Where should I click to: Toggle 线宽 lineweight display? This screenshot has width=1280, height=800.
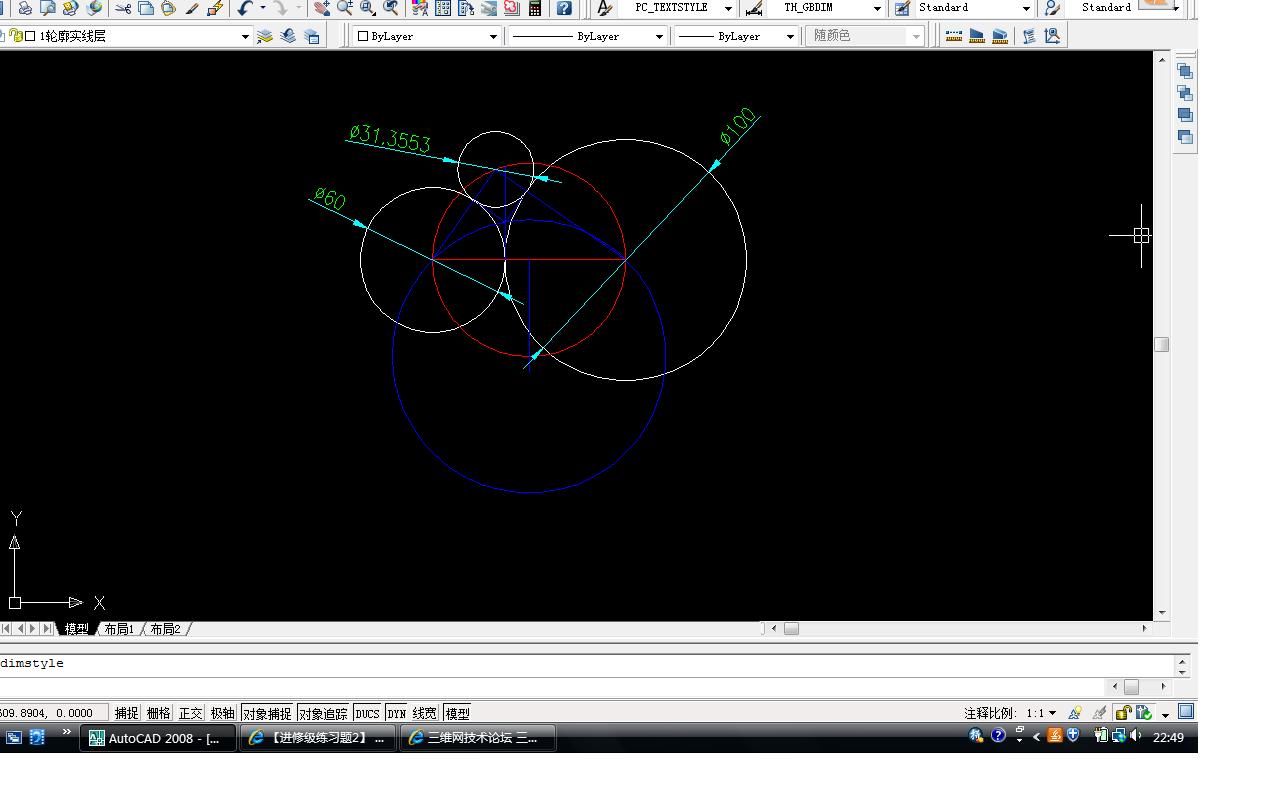click(425, 713)
